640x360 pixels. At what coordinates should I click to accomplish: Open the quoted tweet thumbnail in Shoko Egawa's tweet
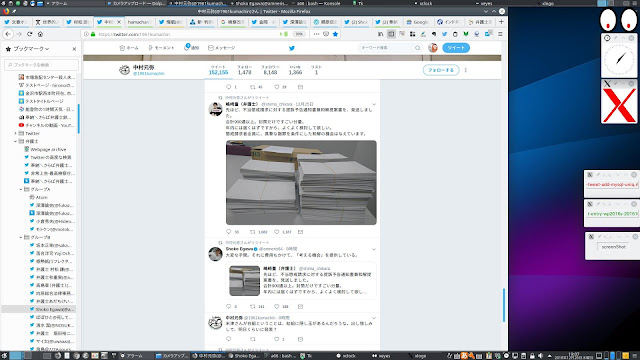[x=244, y=281]
